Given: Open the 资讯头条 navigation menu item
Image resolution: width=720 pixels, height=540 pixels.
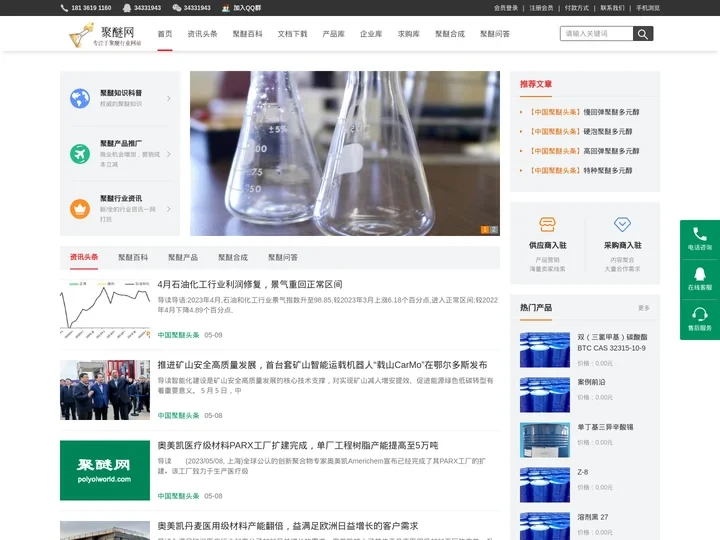Looking at the screenshot, I should [x=202, y=34].
